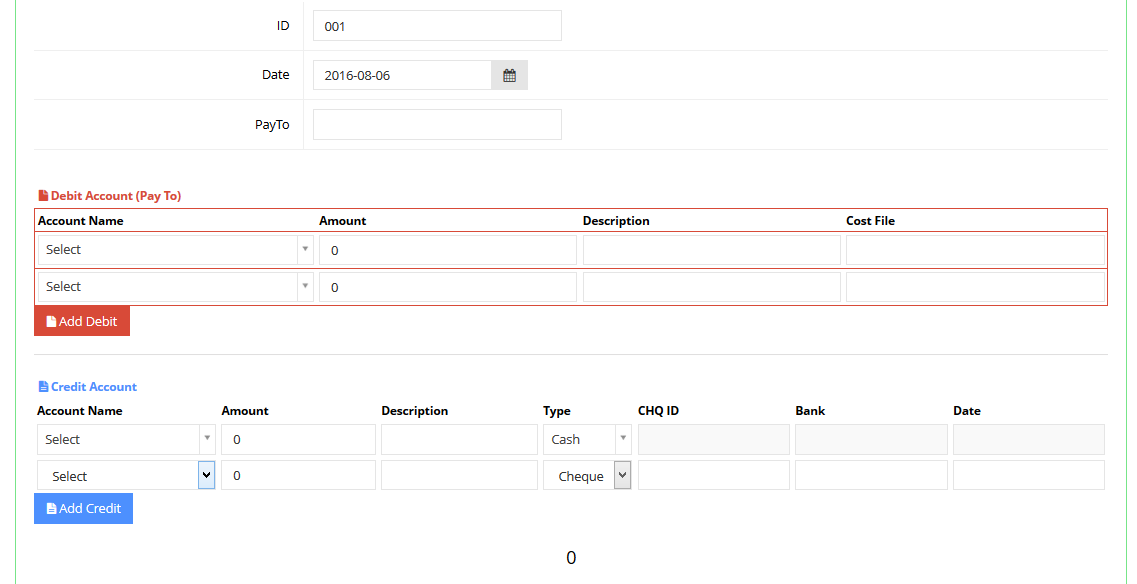
Task: Open first credit Account Name dropdown
Action: (126, 440)
